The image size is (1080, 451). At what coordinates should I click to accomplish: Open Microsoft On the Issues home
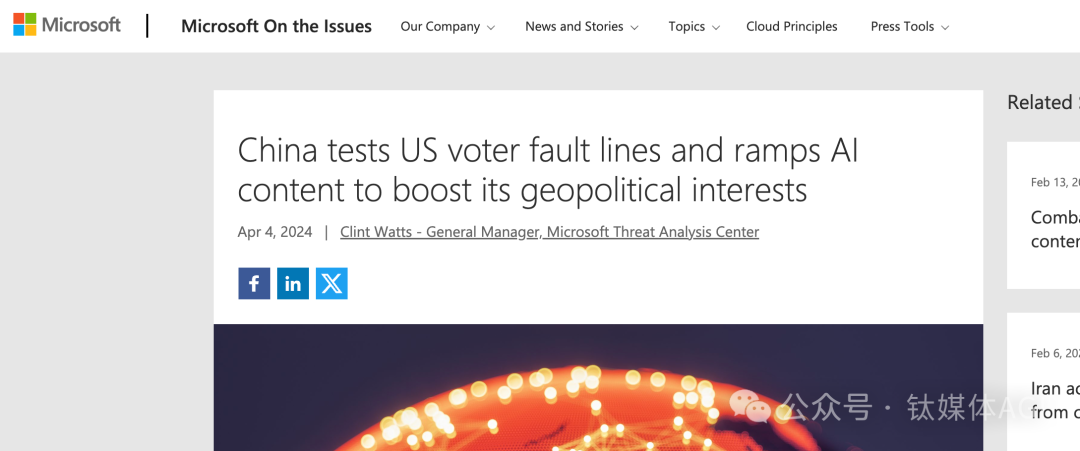coord(276,27)
